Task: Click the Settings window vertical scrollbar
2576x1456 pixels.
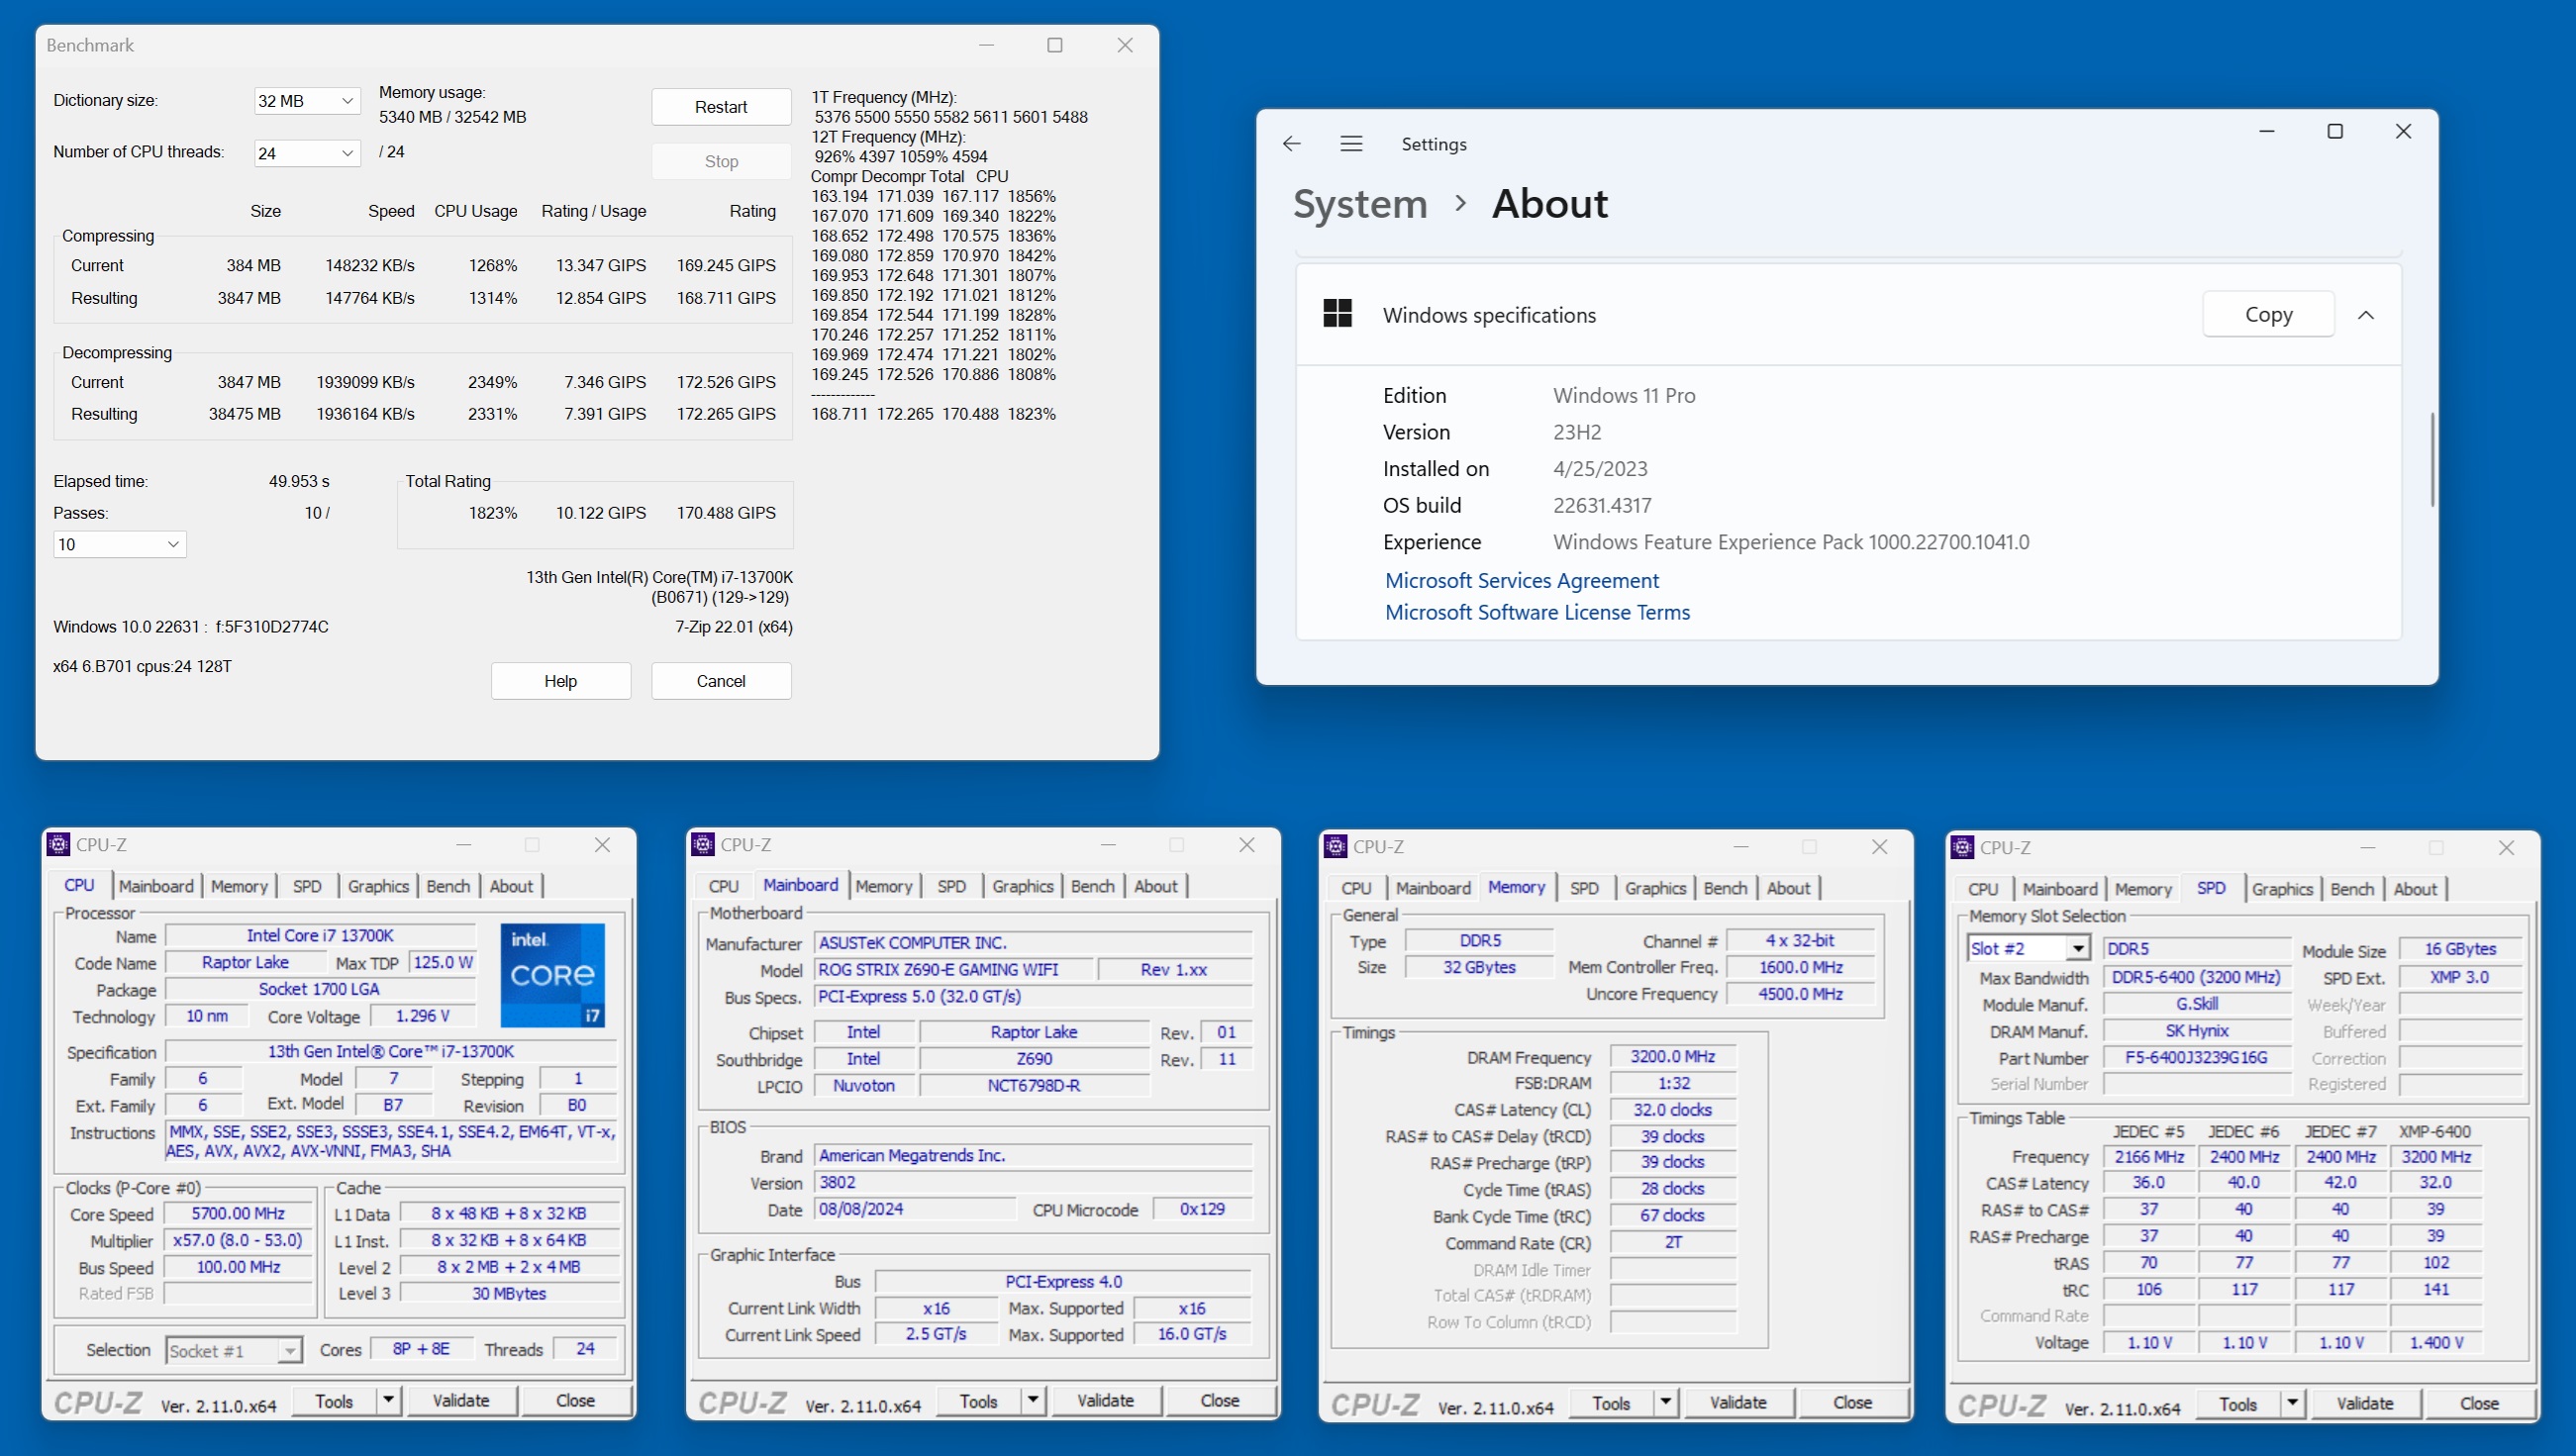Action: click(x=2432, y=459)
